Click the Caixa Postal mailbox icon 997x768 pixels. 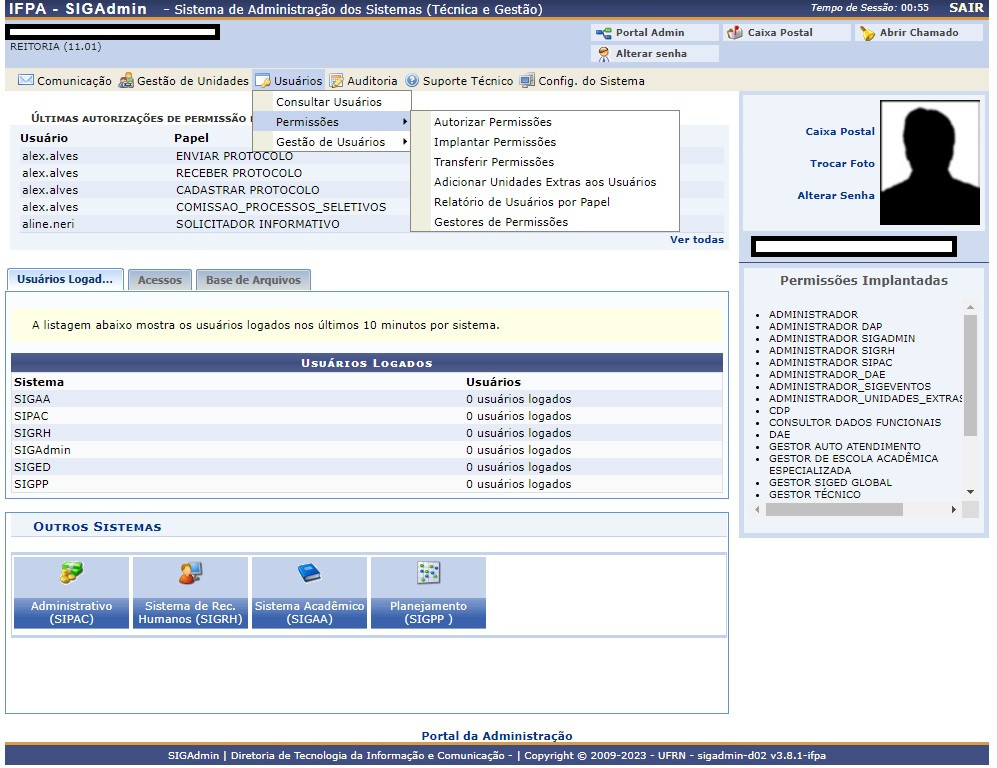(735, 32)
